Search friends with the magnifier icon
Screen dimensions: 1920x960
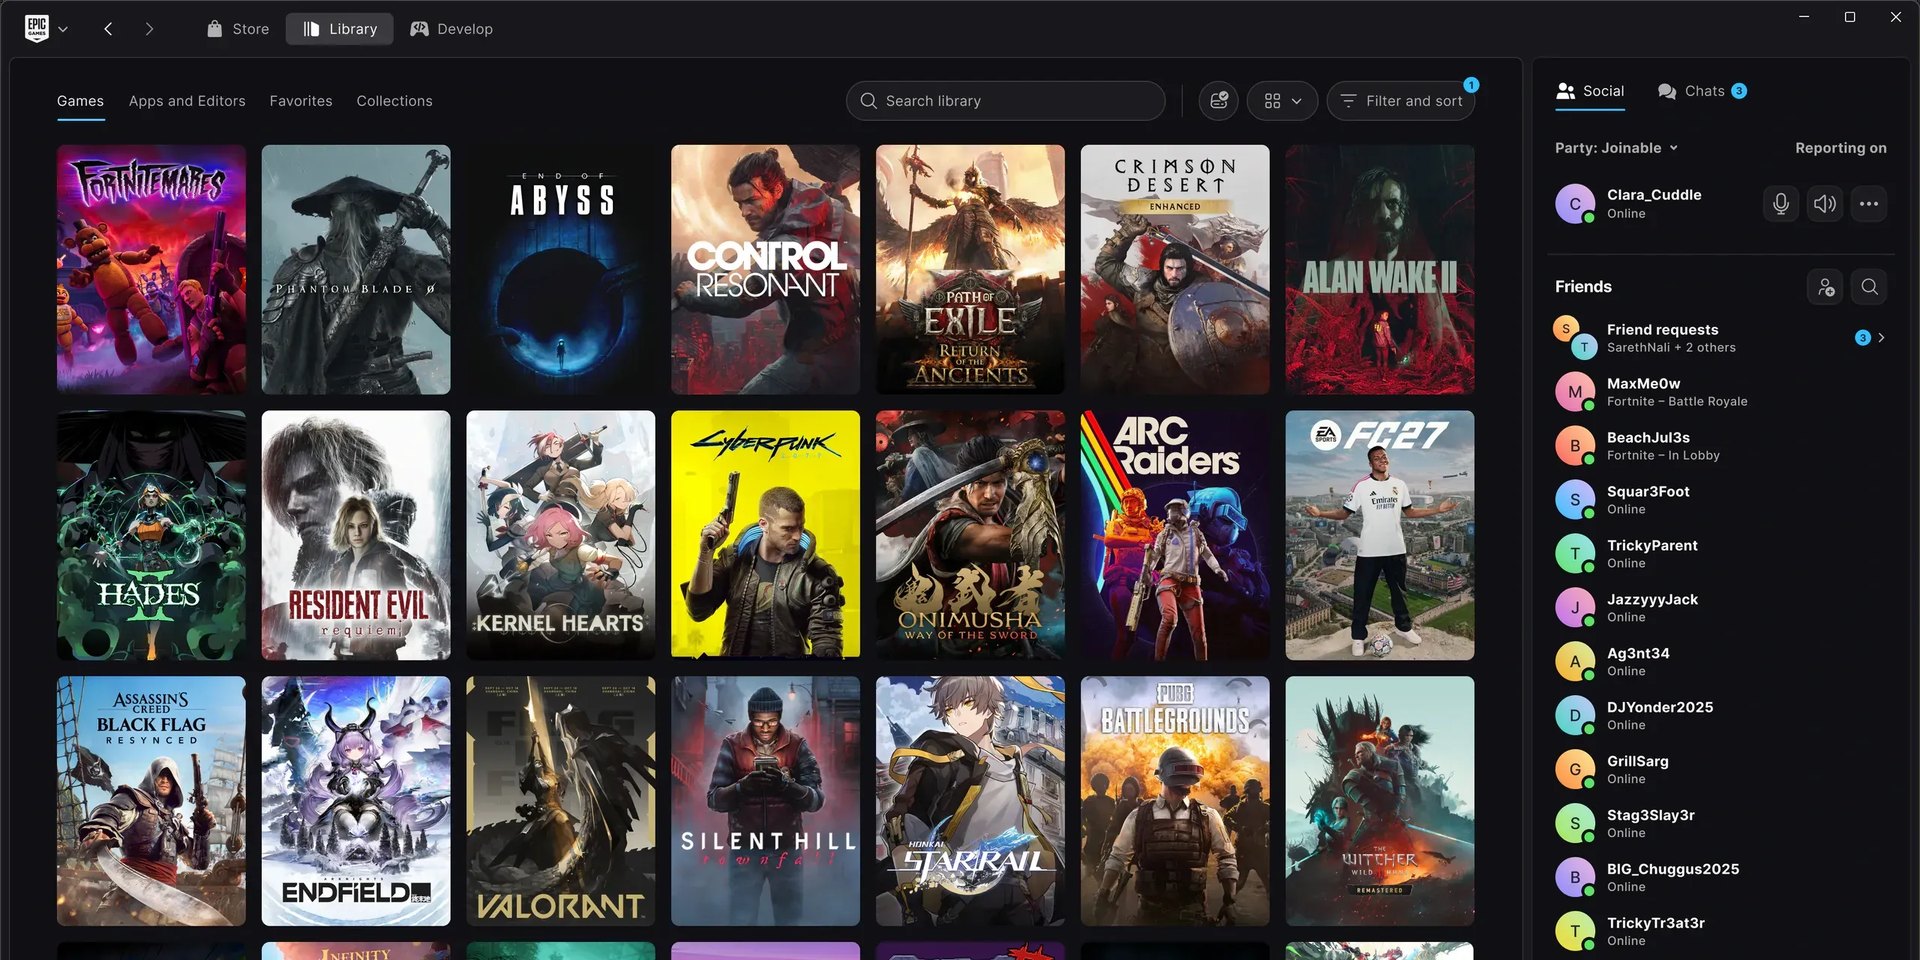point(1869,288)
